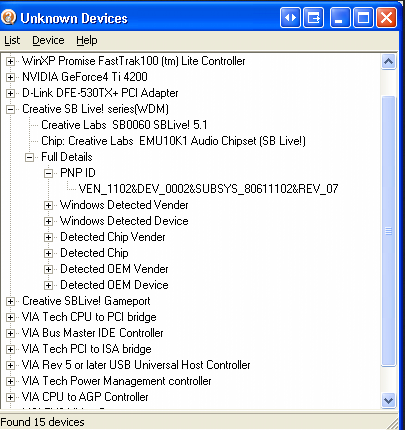Click the Found 15 devices status text

42,422
